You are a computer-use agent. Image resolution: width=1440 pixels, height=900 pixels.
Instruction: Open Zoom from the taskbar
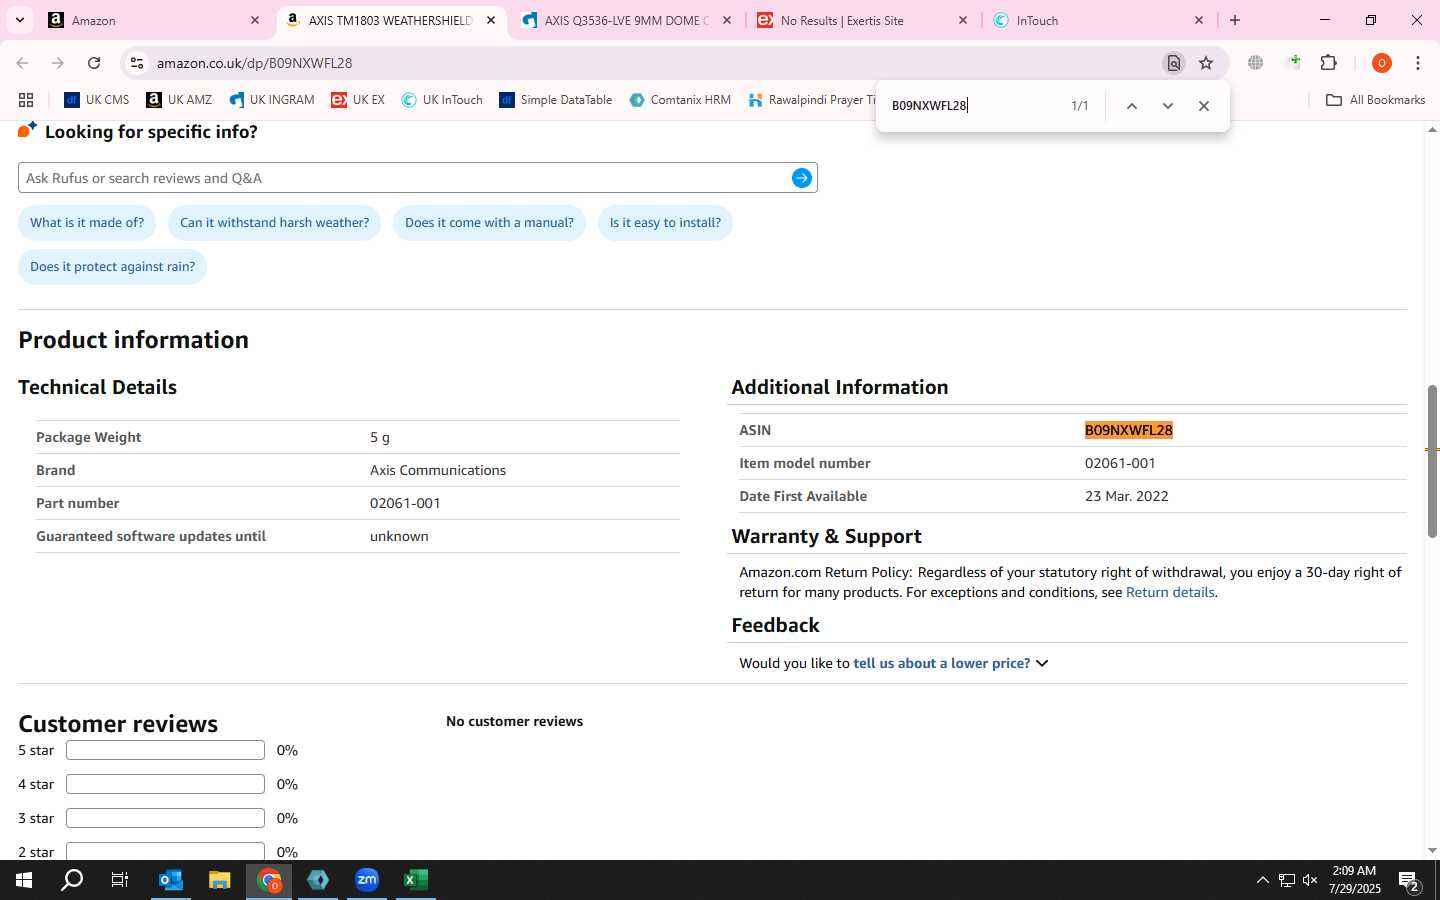coord(367,880)
